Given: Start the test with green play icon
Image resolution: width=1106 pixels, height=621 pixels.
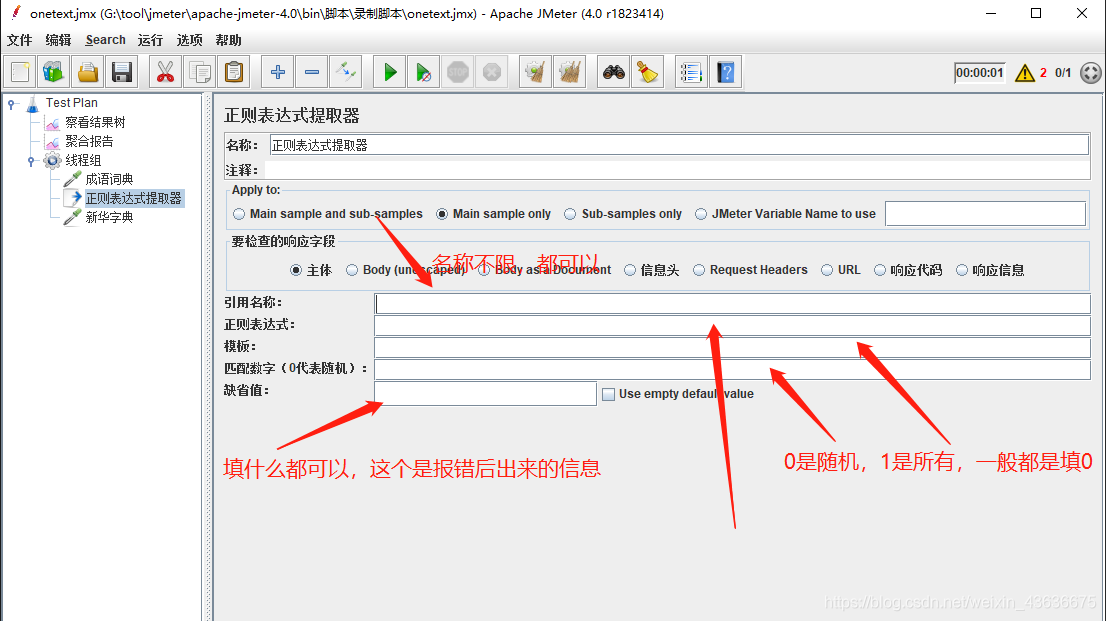Looking at the screenshot, I should [390, 72].
